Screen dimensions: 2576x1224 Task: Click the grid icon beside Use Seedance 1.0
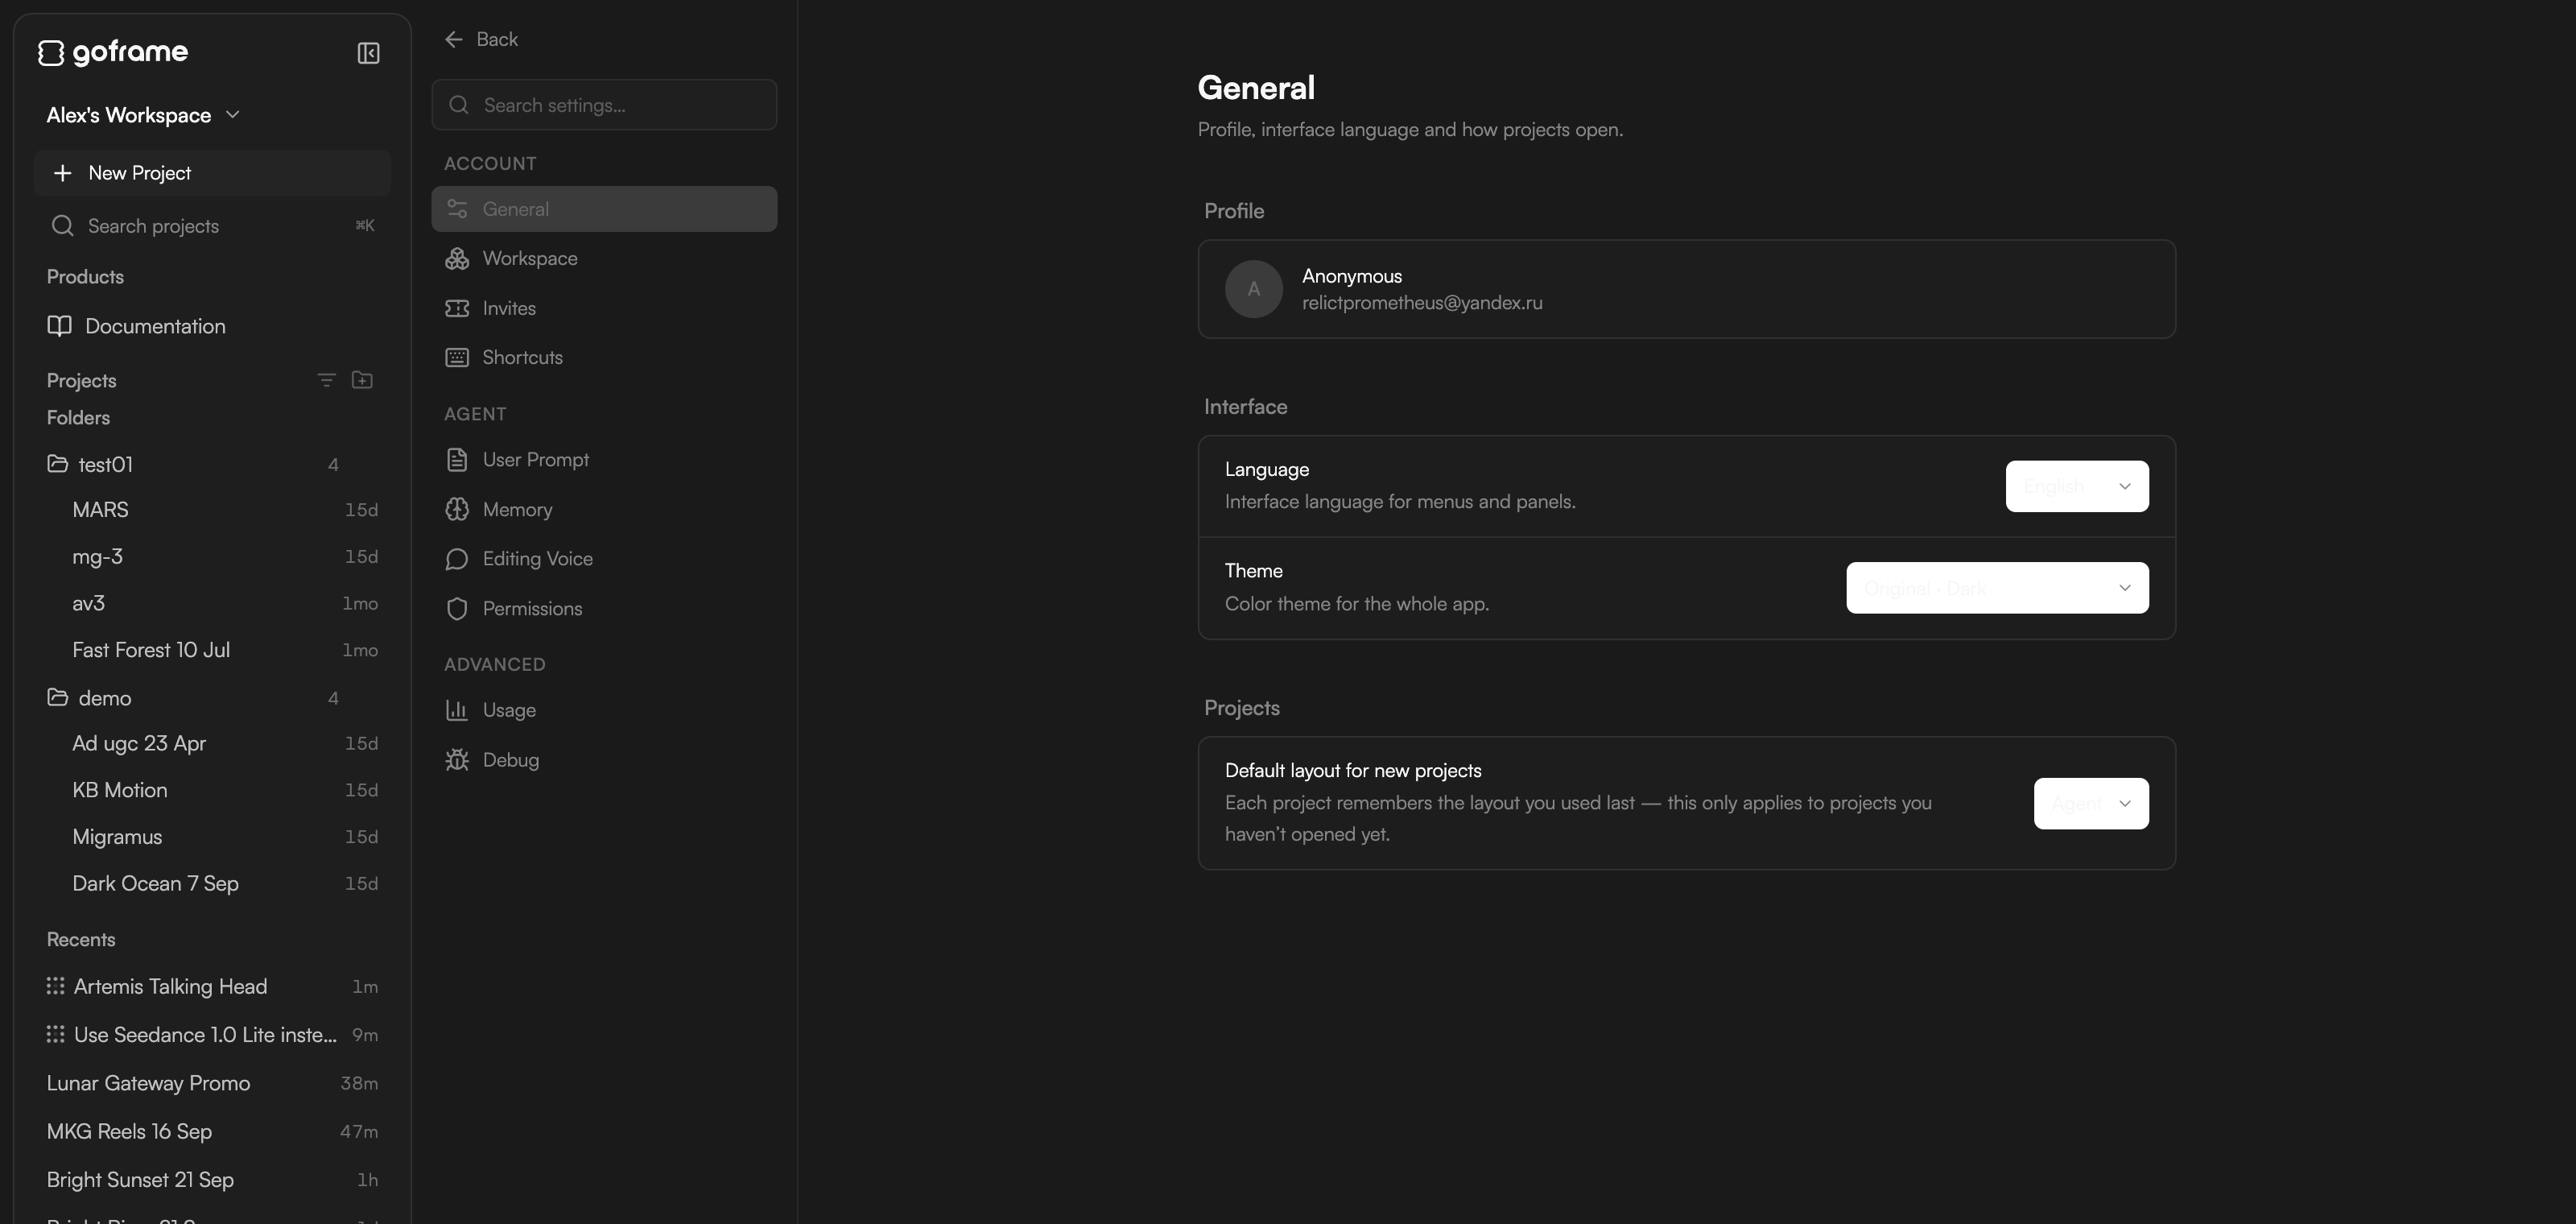(x=56, y=1034)
